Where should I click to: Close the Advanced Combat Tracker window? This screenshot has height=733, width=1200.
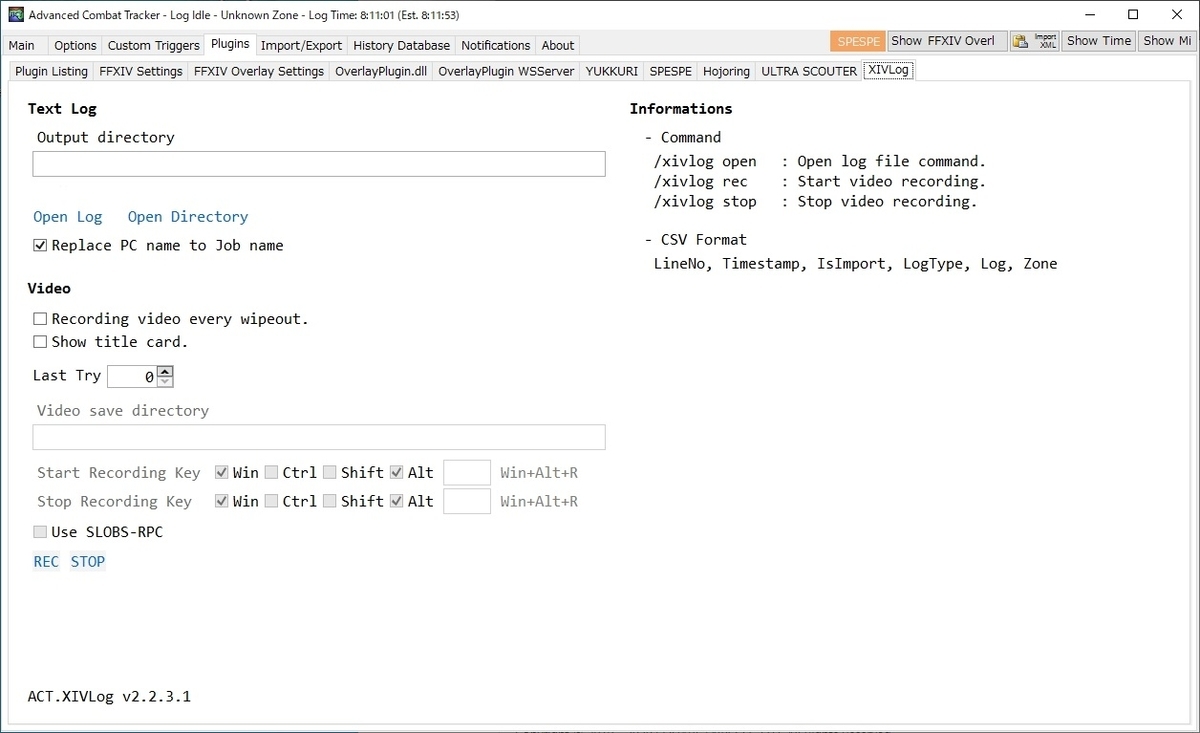(x=1177, y=14)
